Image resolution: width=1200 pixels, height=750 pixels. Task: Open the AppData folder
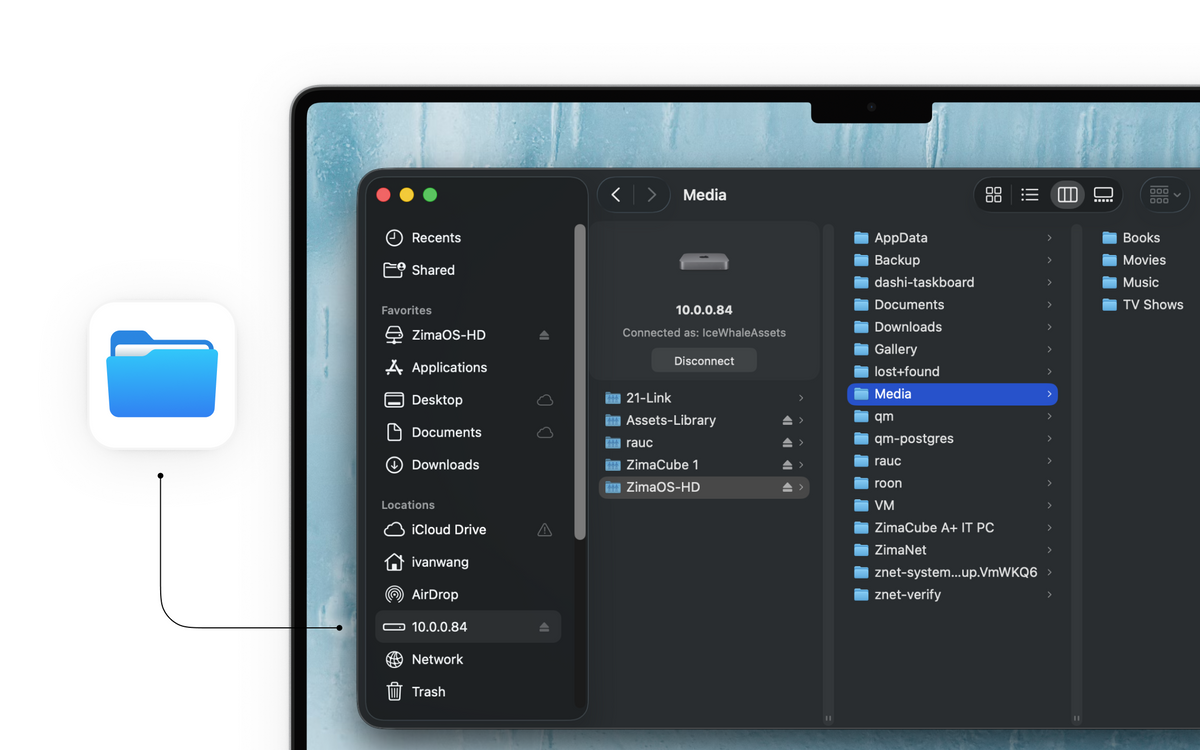click(952, 238)
